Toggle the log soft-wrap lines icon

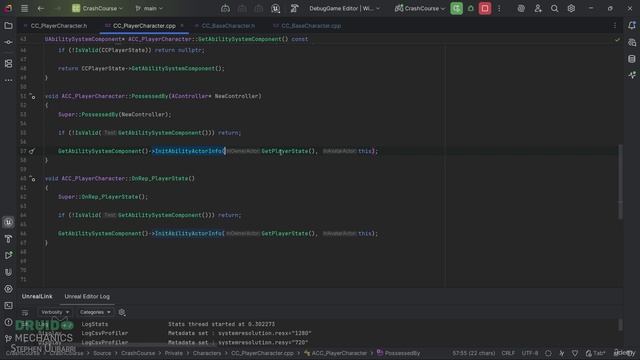coord(25,313)
